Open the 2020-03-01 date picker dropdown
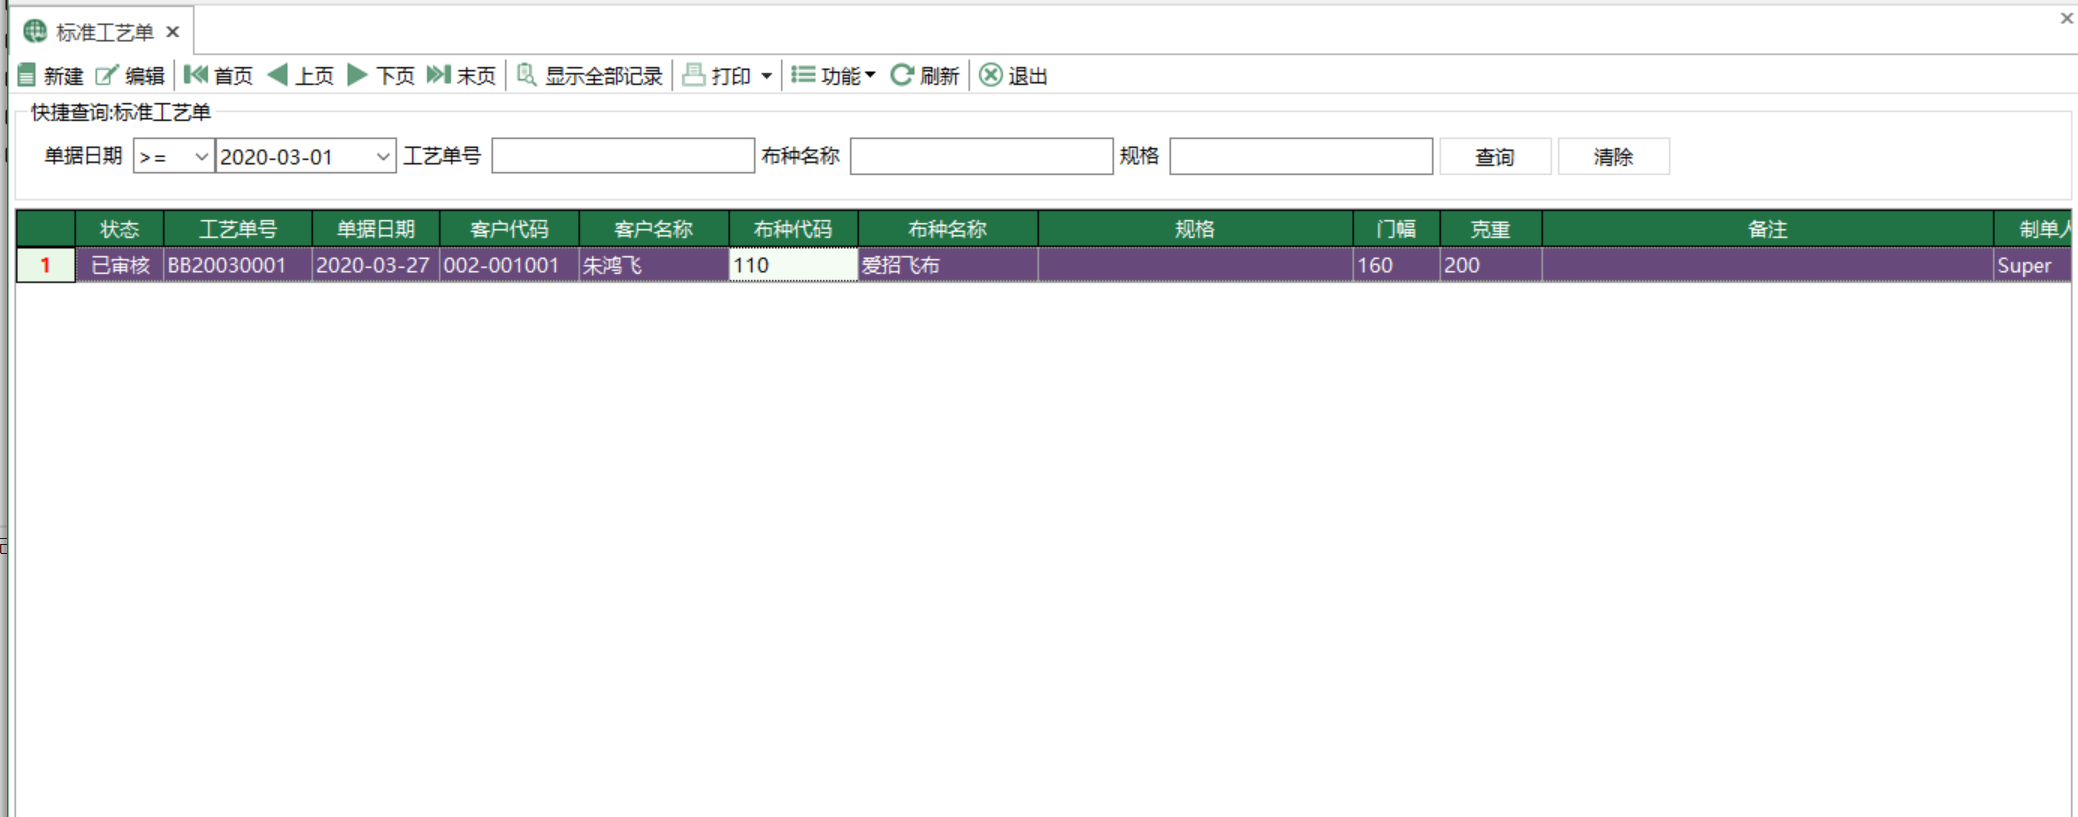2078x817 pixels. (x=383, y=157)
